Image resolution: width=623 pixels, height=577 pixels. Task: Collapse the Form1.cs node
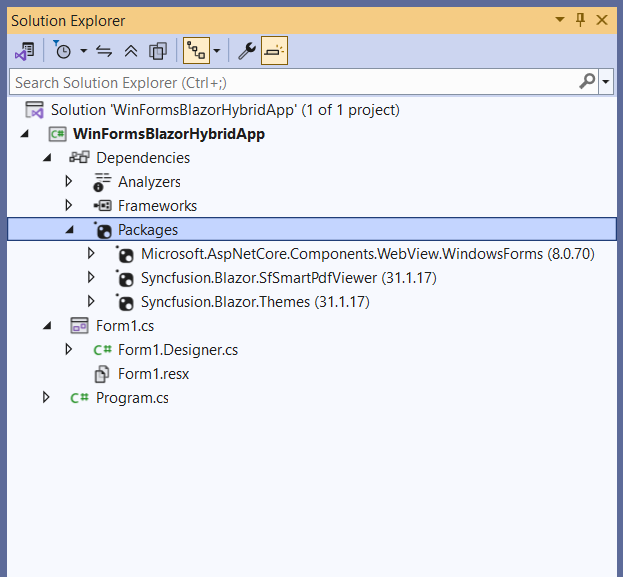pyautogui.click(x=47, y=326)
